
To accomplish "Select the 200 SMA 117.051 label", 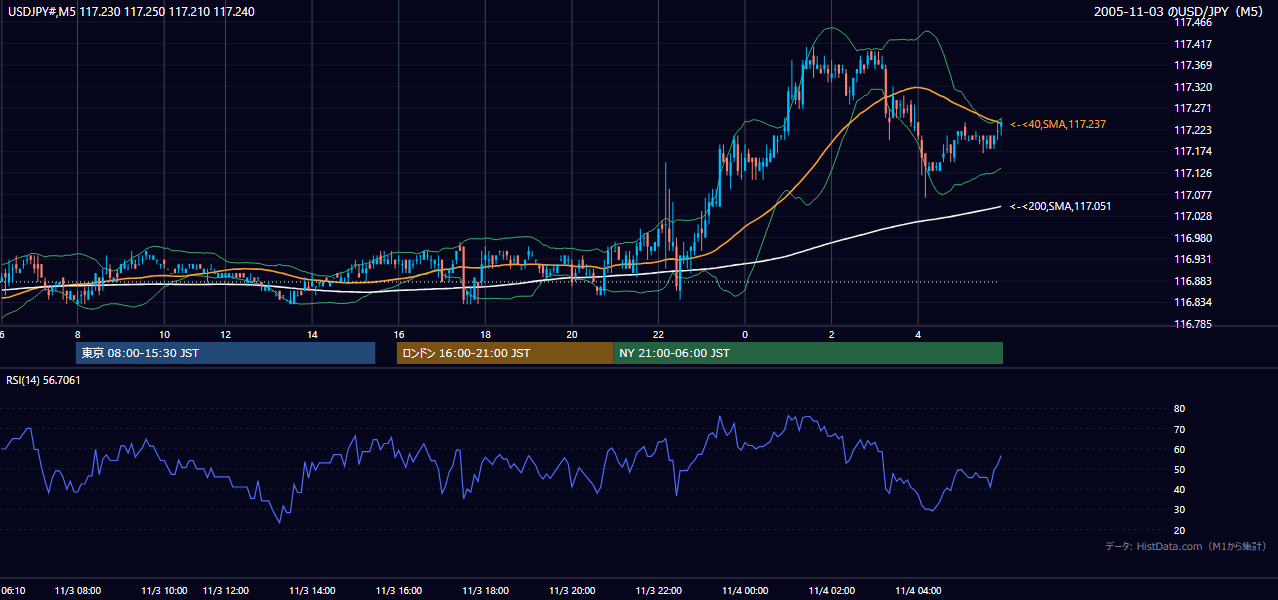I will (1061, 206).
